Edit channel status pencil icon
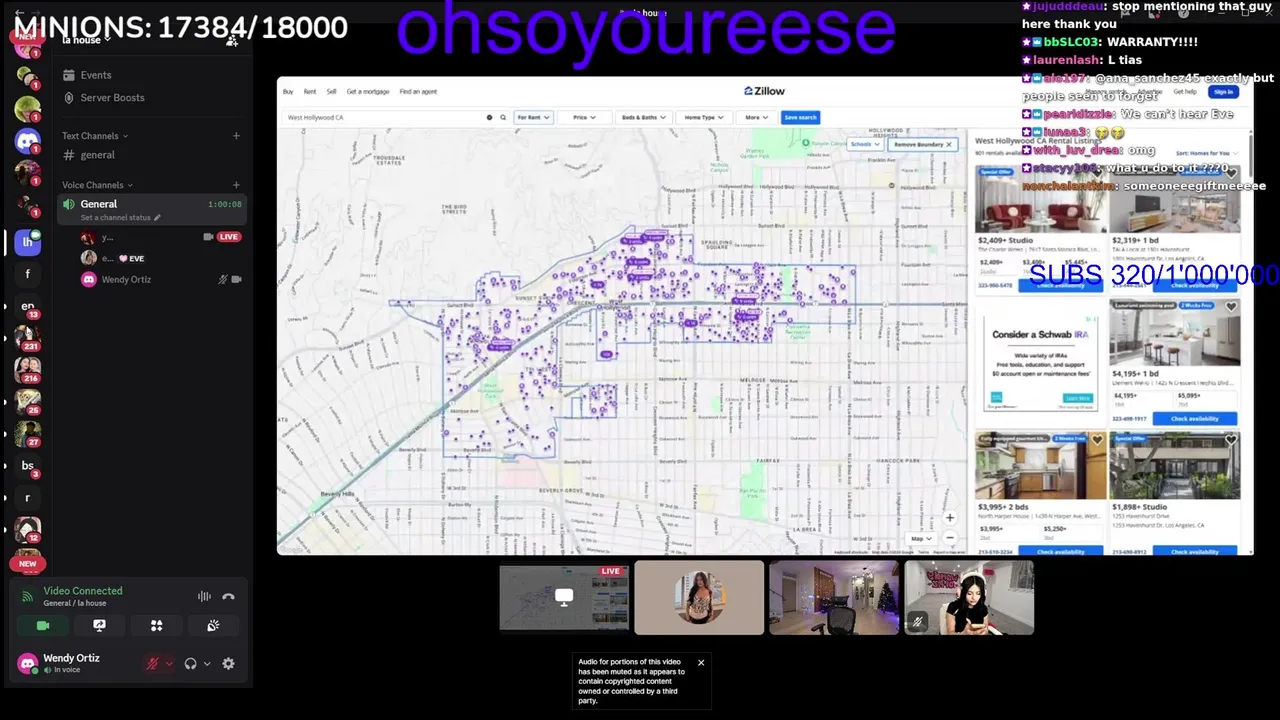Screen dimensions: 1280x720 (157, 218)
